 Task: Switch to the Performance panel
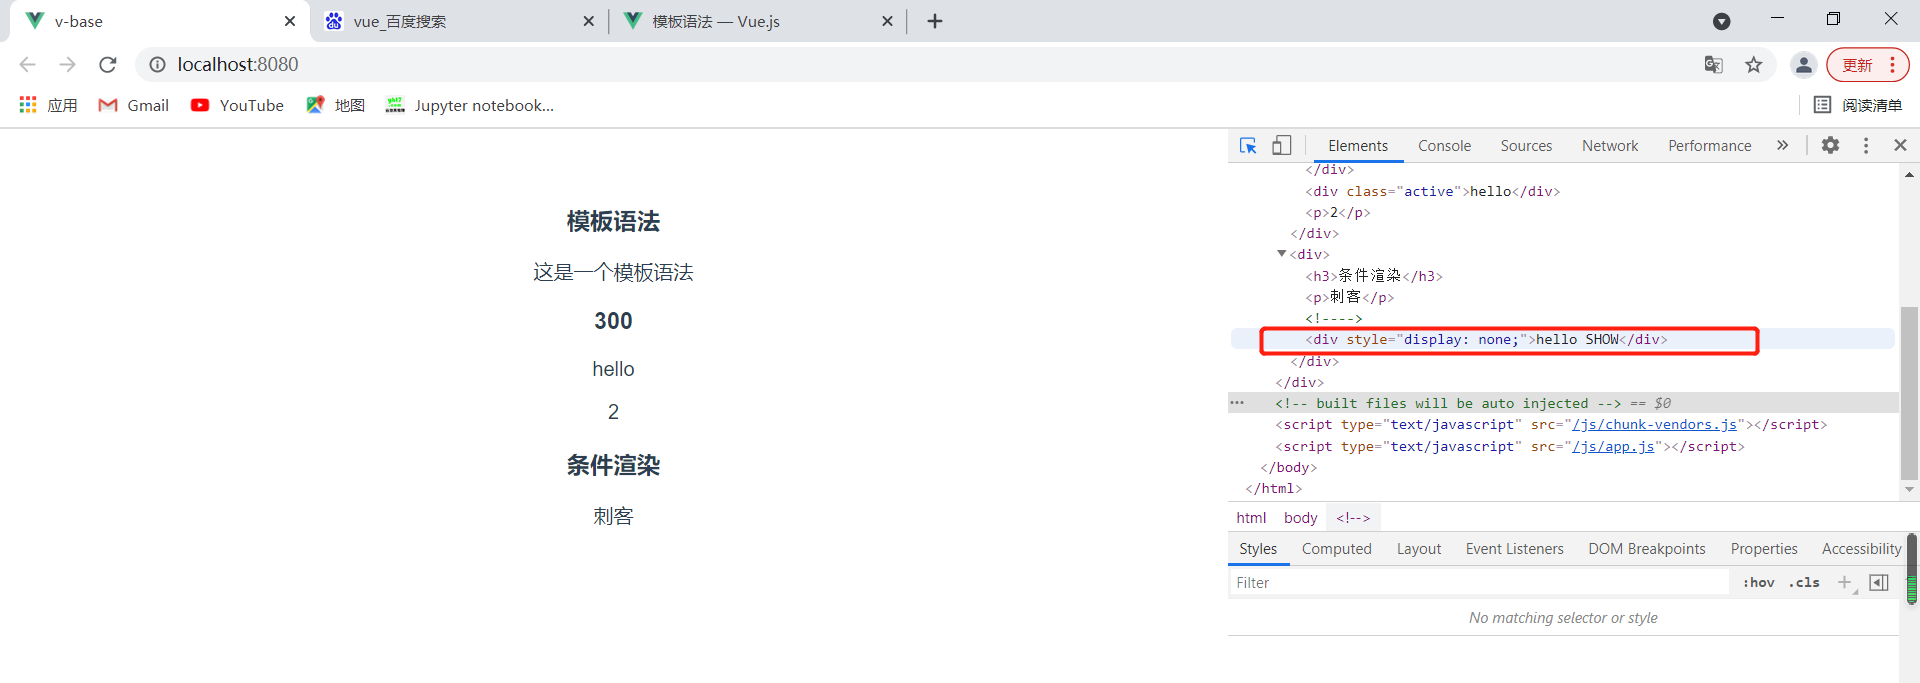(1709, 146)
